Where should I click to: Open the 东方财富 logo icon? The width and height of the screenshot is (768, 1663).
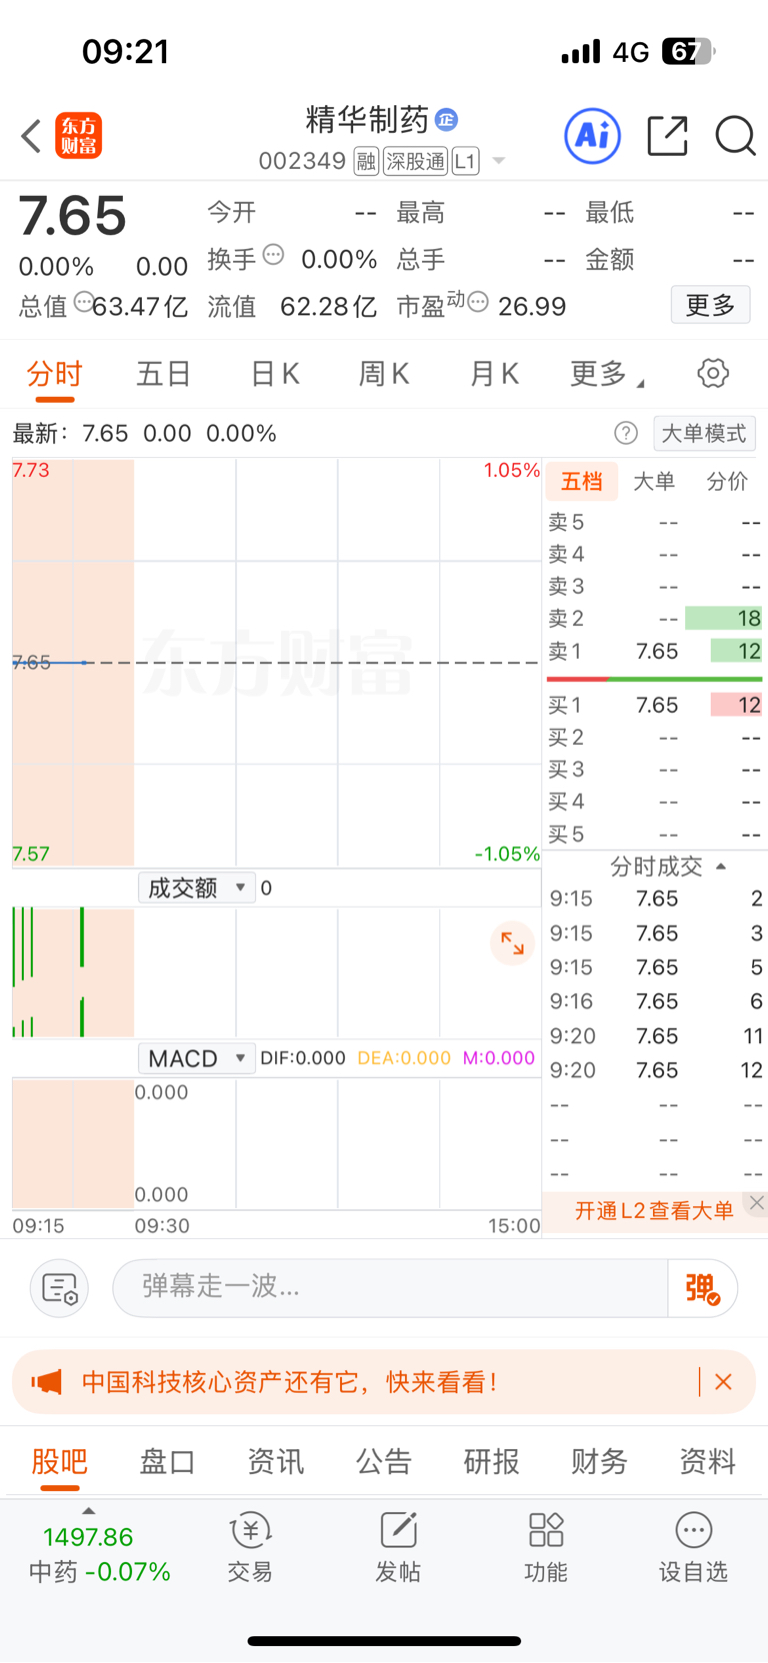pos(78,136)
